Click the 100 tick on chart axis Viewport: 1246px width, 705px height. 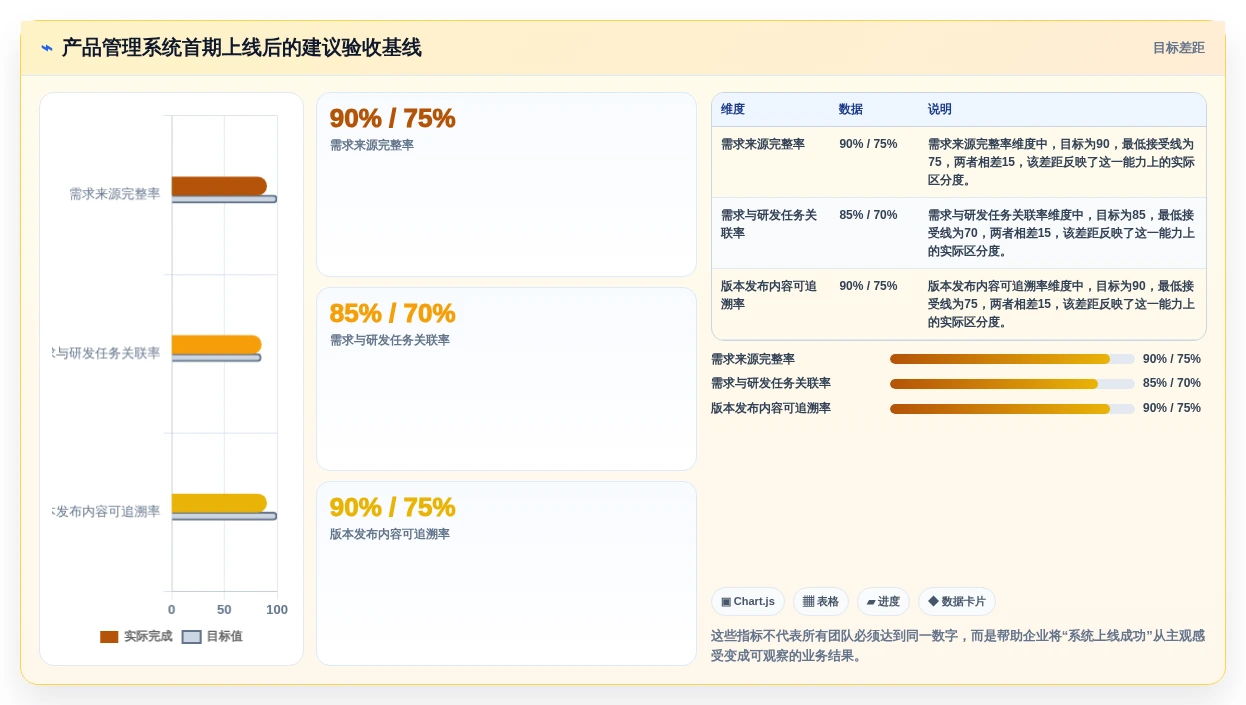tap(277, 610)
